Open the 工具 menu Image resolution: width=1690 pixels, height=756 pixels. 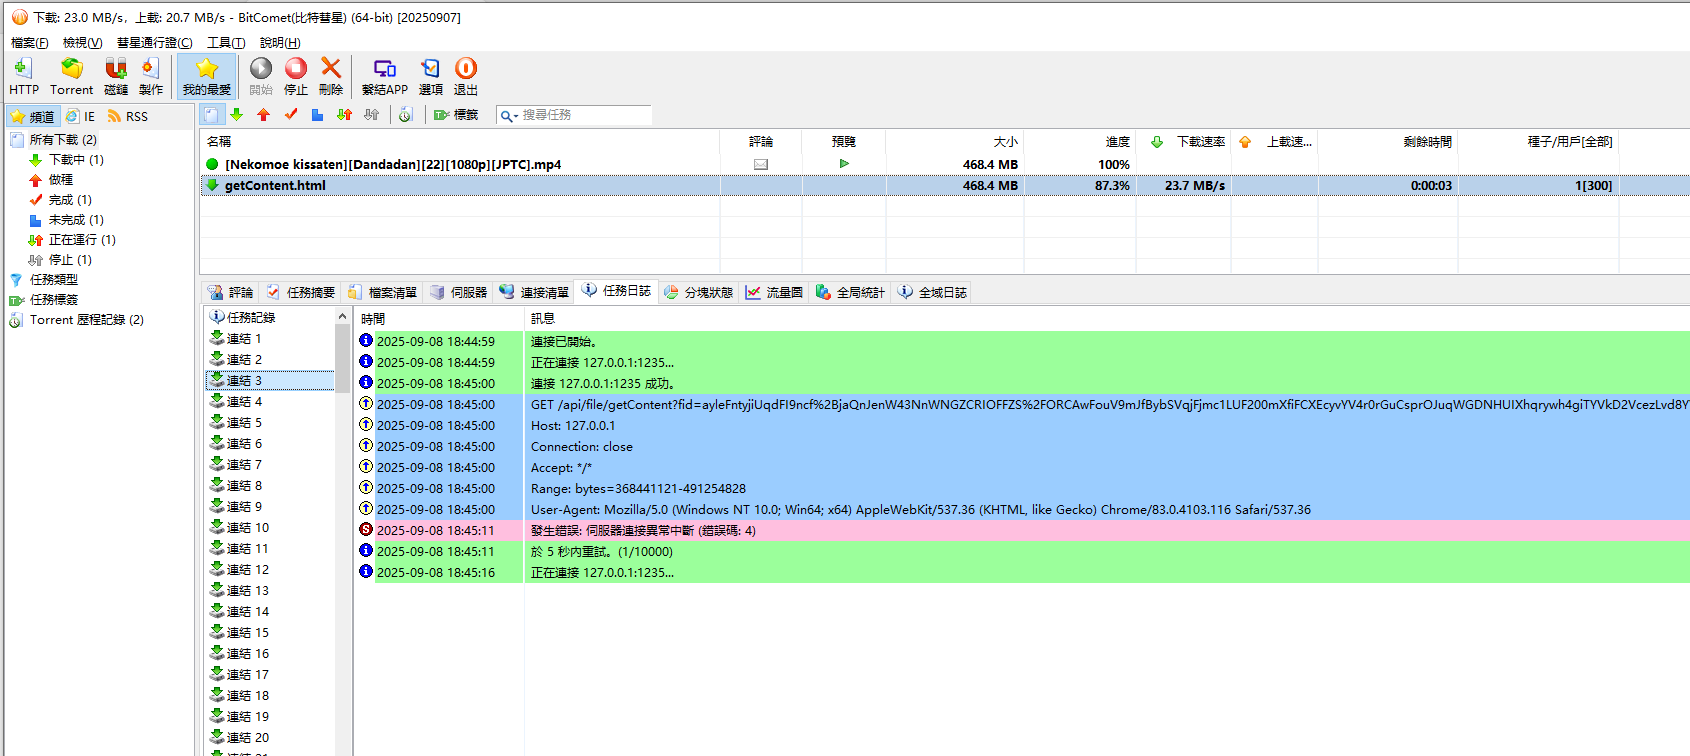click(x=225, y=43)
